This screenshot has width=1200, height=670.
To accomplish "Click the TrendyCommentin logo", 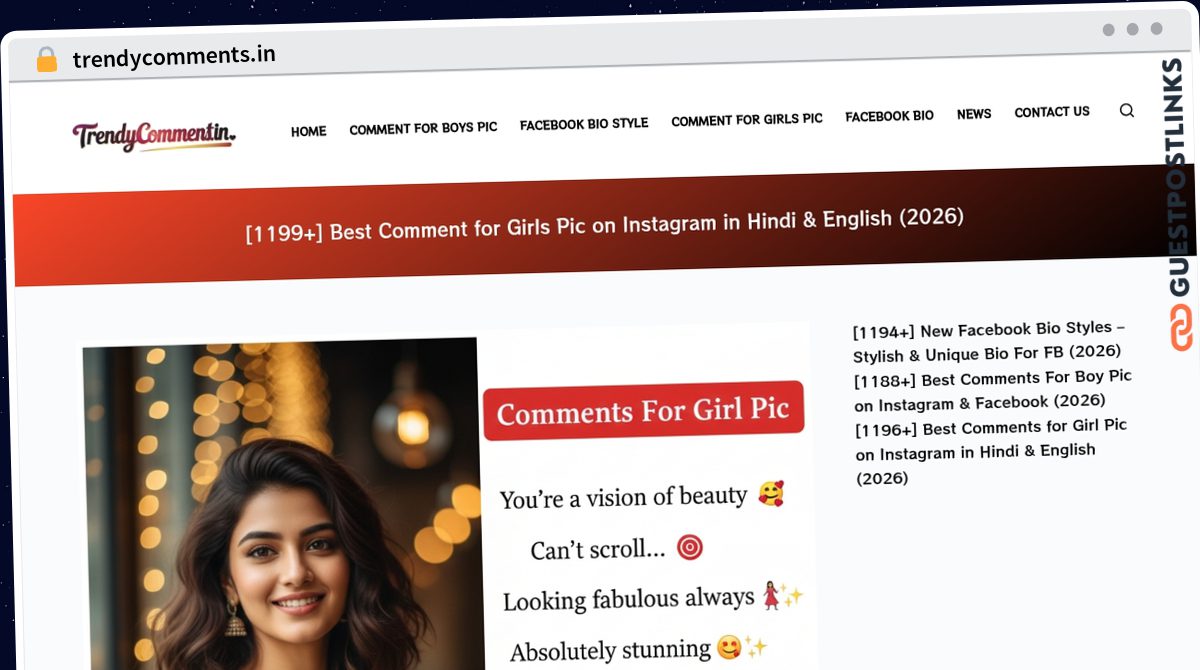I will (x=154, y=135).
